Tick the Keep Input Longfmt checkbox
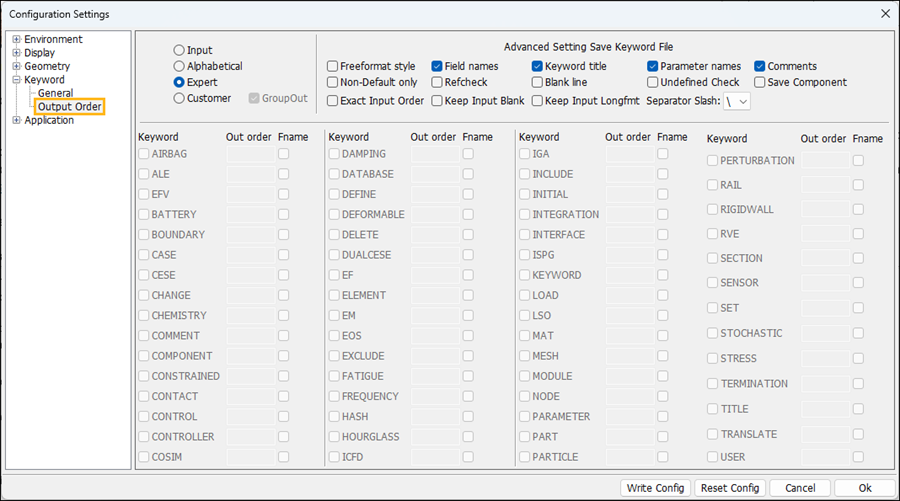 click(538, 101)
